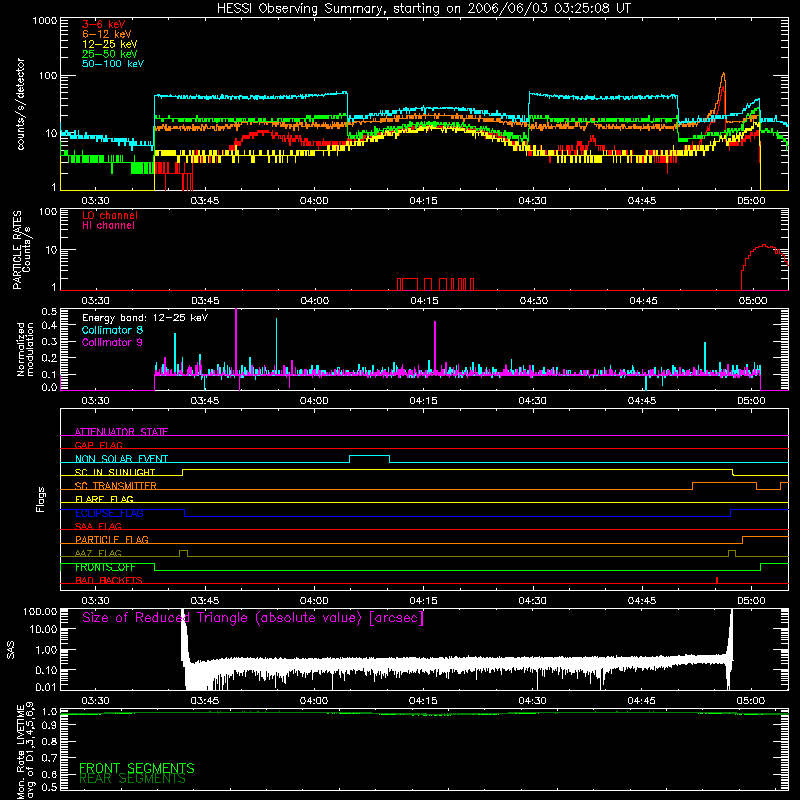
Task: Click the BAD PACKETS flag label
Action: tap(109, 580)
